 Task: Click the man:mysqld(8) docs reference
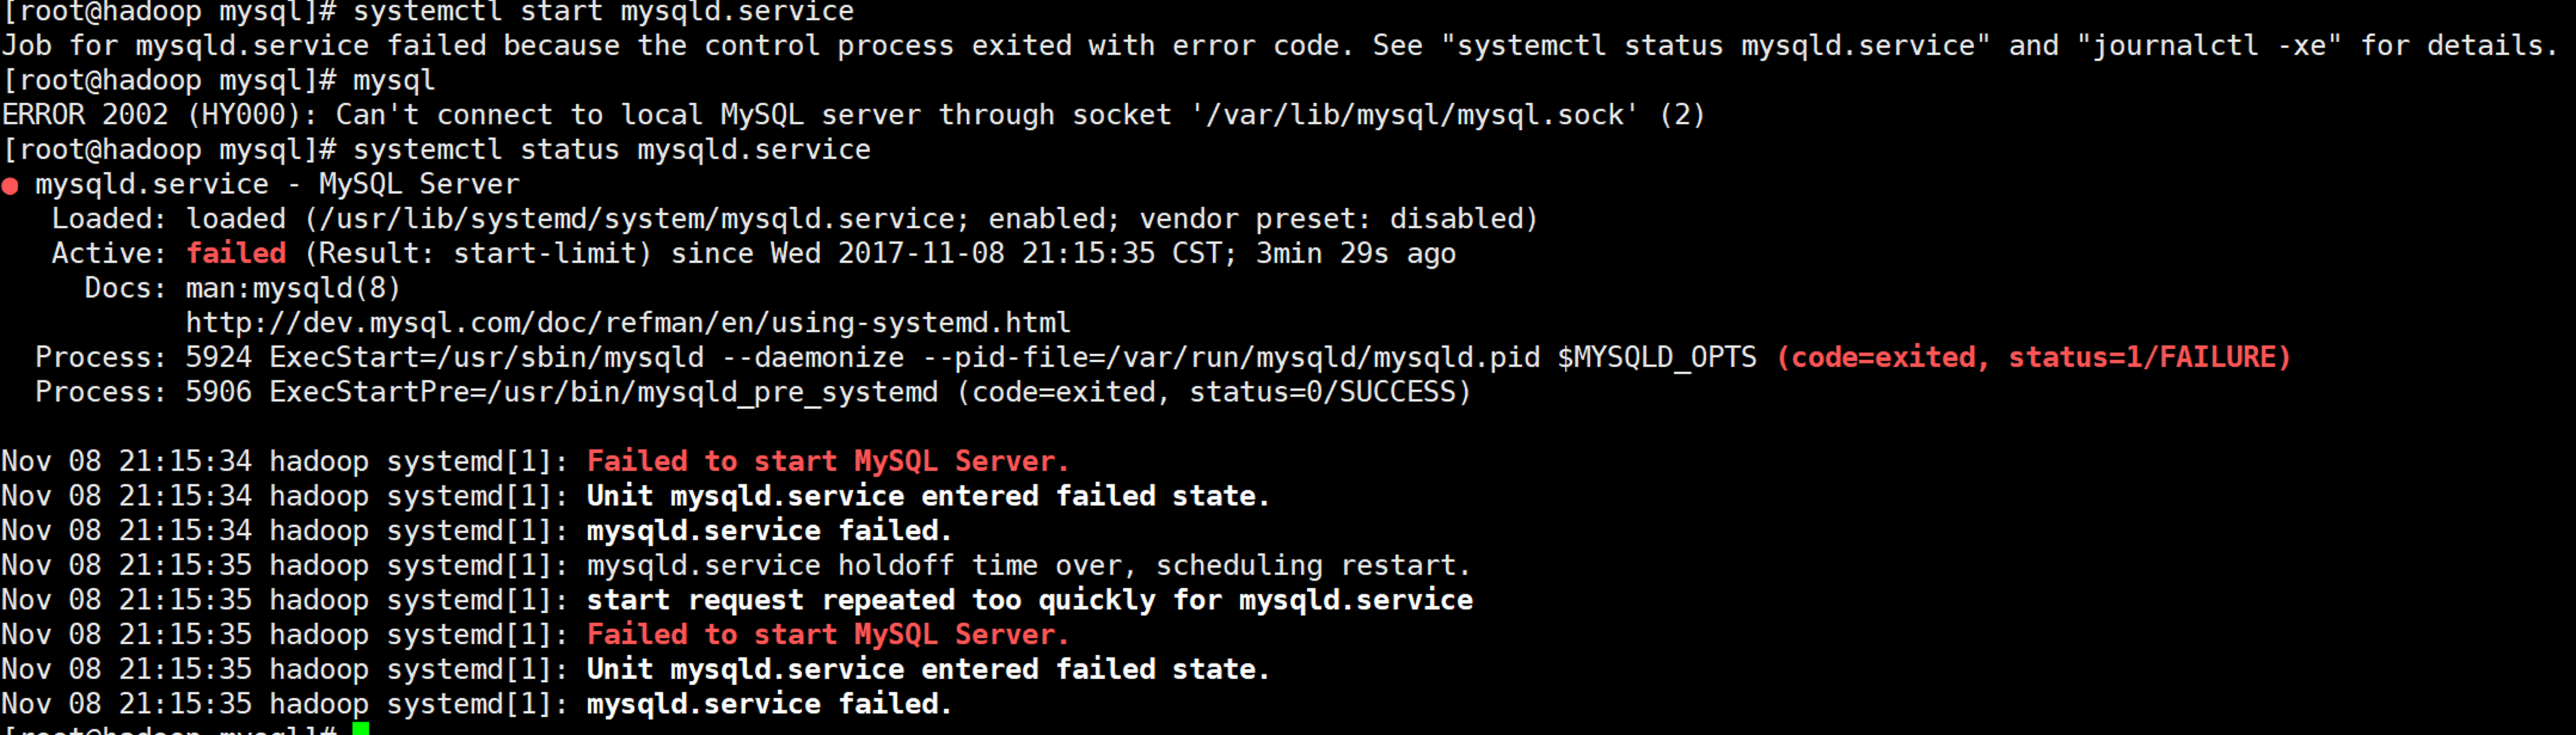click(293, 289)
